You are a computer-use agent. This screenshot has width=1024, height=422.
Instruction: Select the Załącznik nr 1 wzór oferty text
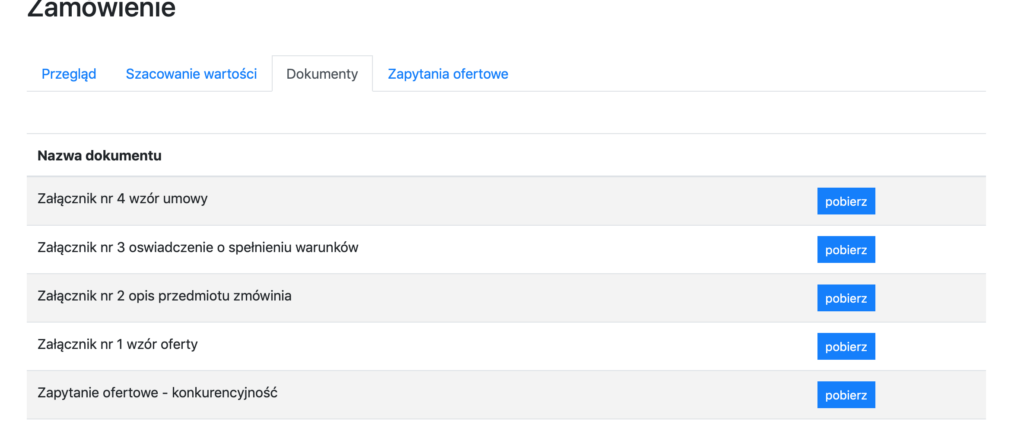[117, 344]
